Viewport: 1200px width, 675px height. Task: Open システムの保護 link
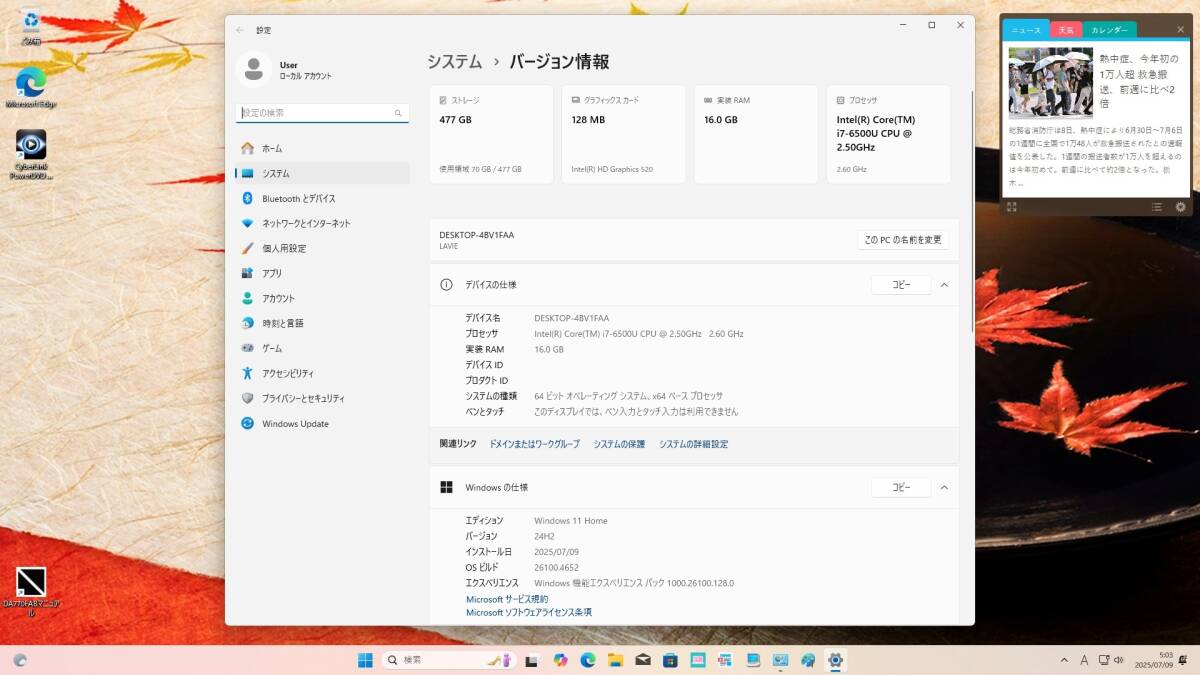[x=619, y=444]
